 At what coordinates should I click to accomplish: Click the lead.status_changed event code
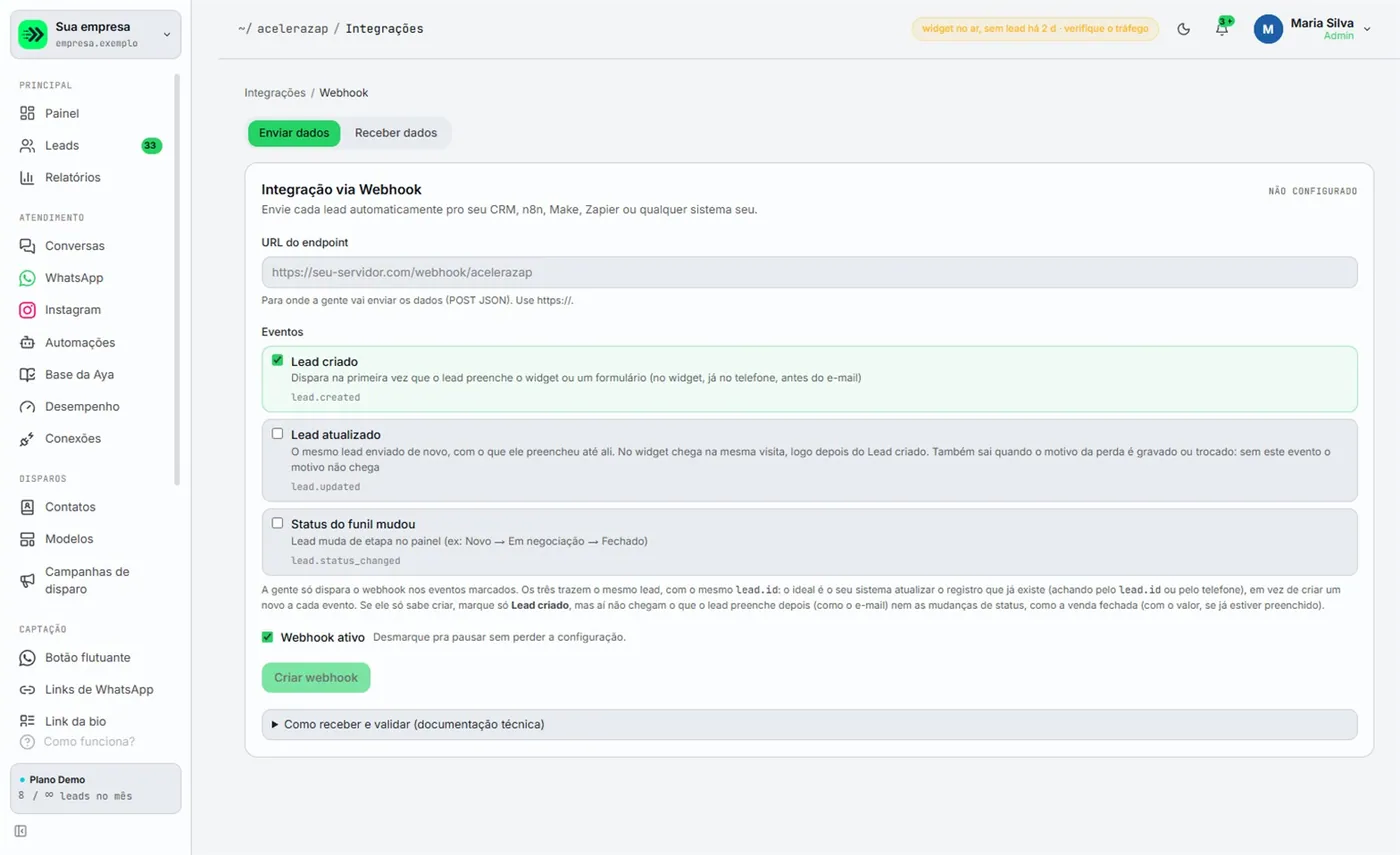click(x=346, y=561)
